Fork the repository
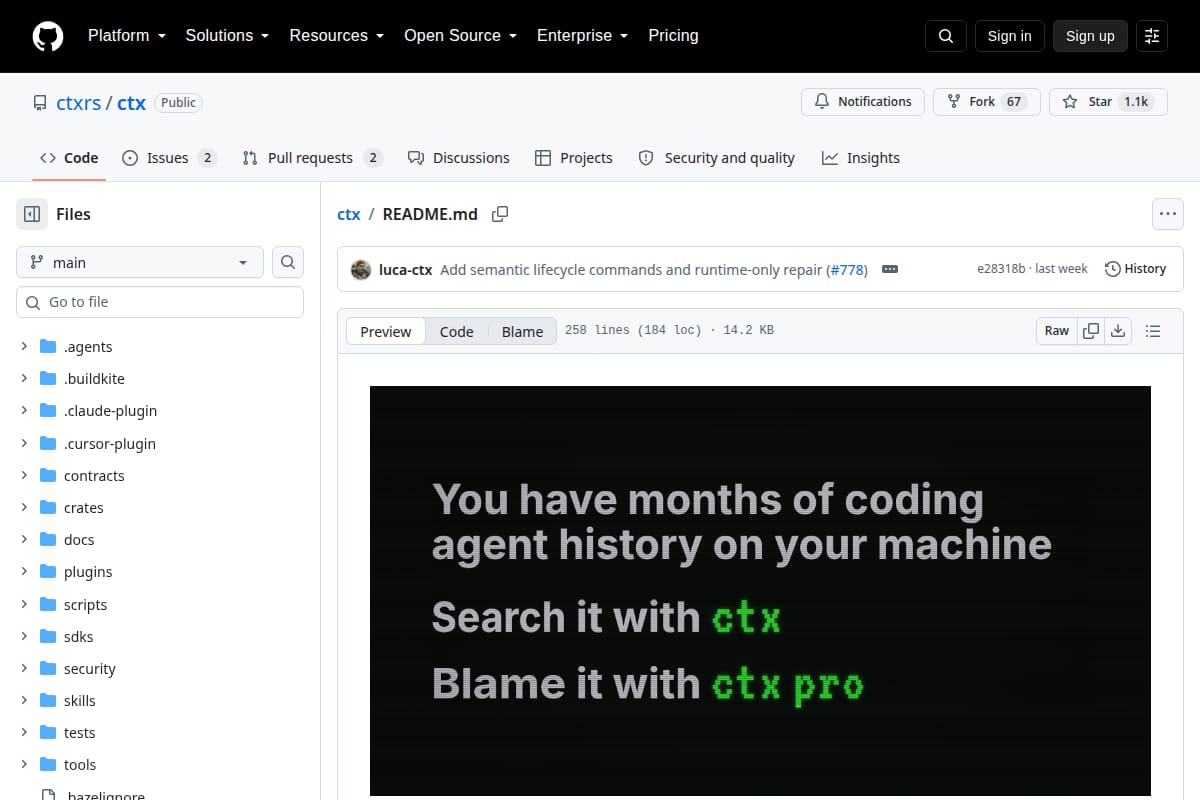The width and height of the screenshot is (1200, 800). (987, 102)
